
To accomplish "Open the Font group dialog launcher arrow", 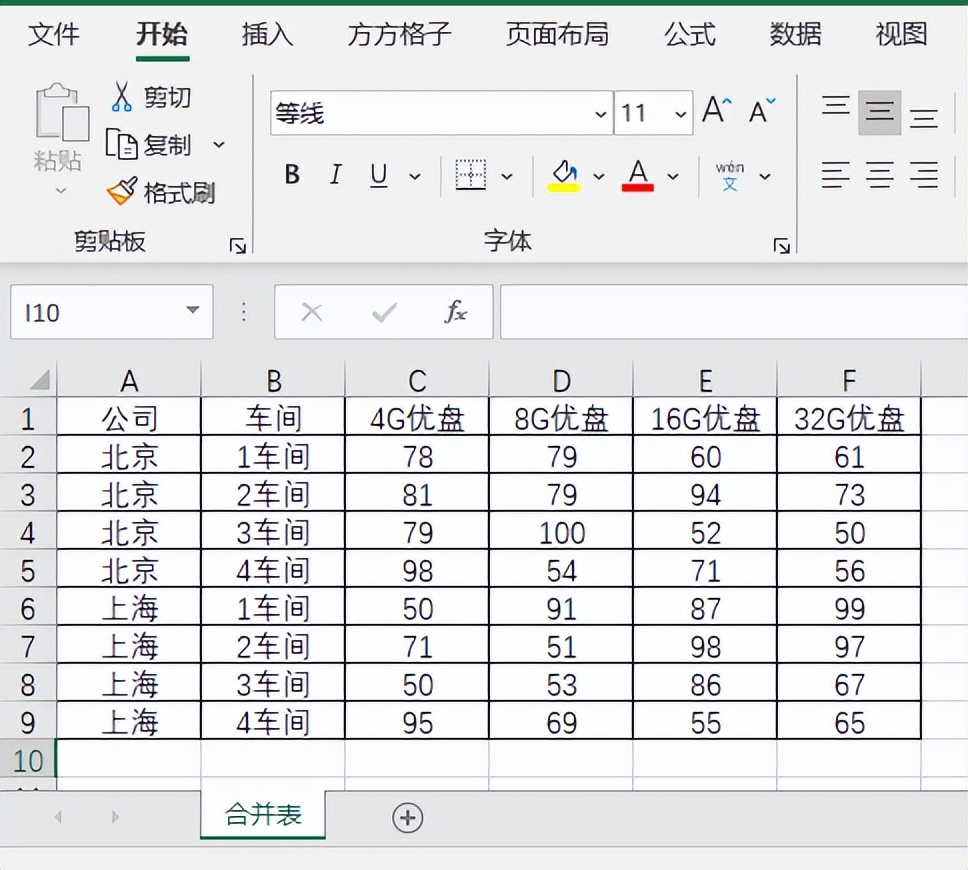I will pyautogui.click(x=781, y=244).
